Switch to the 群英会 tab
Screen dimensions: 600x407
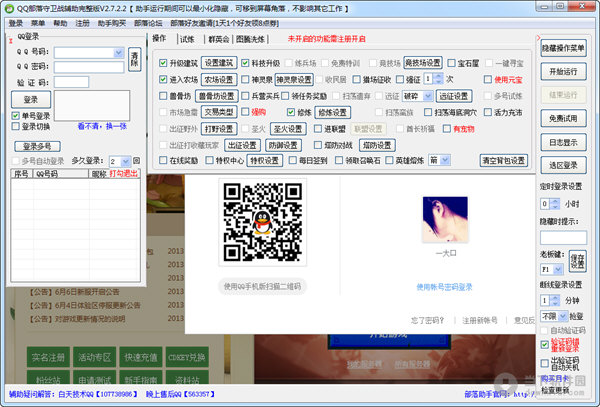pyautogui.click(x=218, y=39)
